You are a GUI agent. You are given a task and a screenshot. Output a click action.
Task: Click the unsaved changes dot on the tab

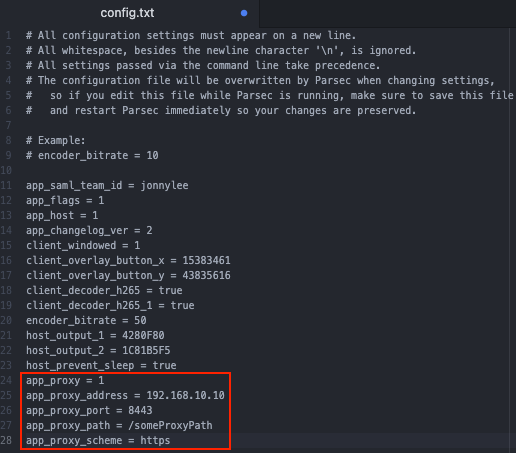pos(244,13)
